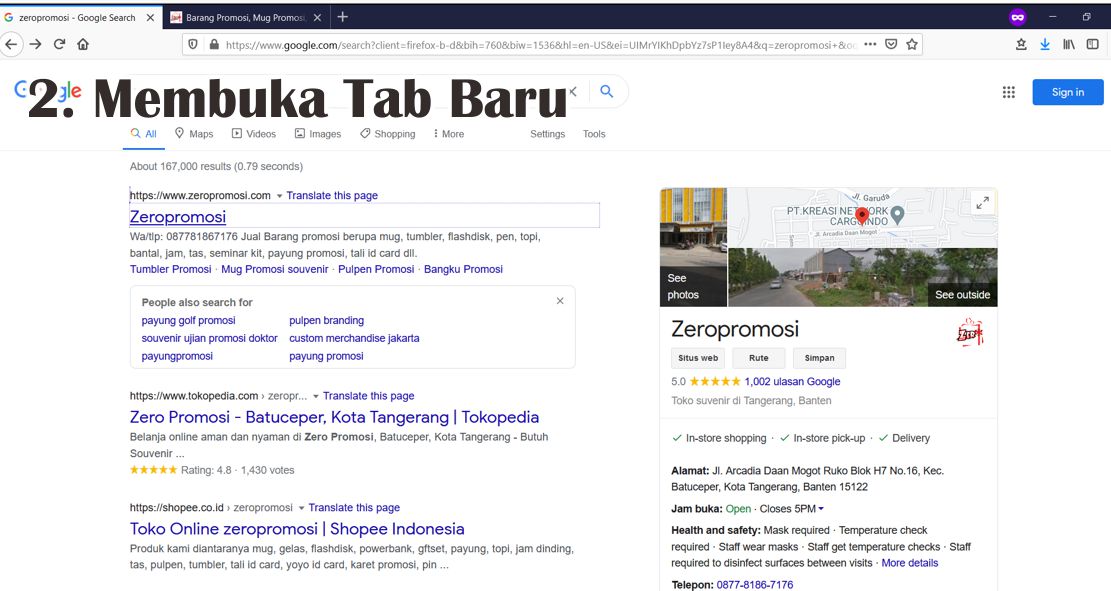Open the Firefox home page icon
1111x591 pixels.
click(x=83, y=44)
